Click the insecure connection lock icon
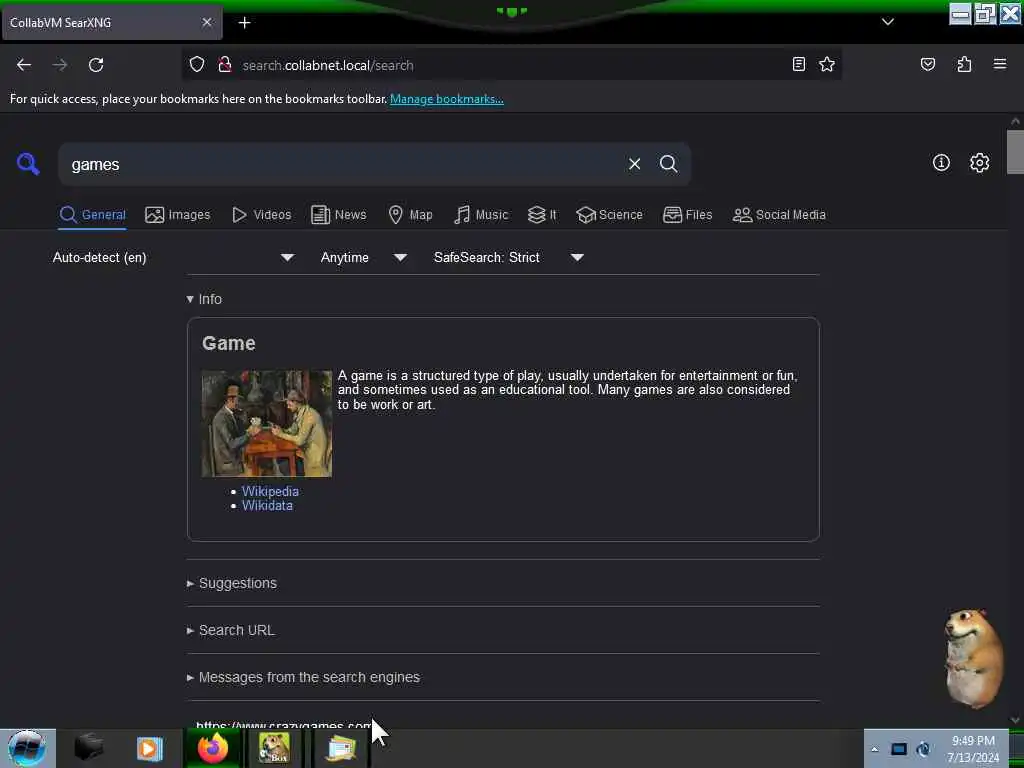1024x768 pixels. [225, 65]
